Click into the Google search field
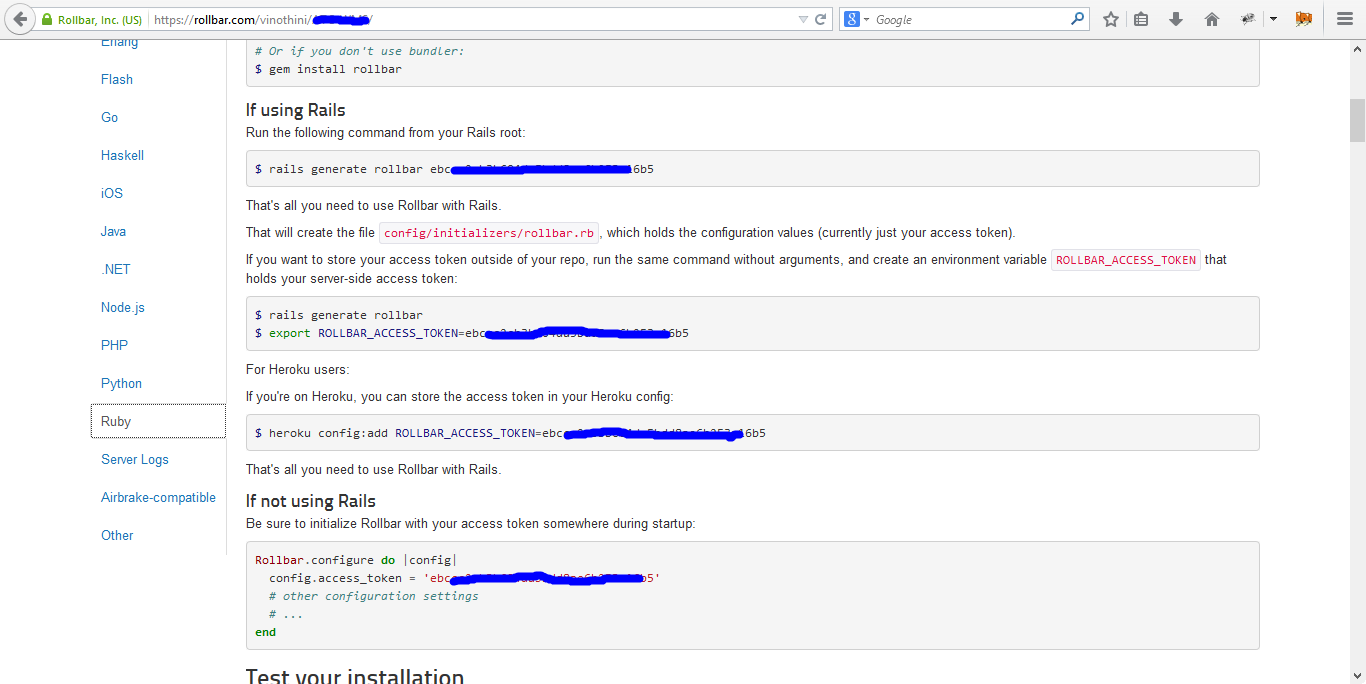Viewport: 1366px width, 684px height. click(x=970, y=19)
